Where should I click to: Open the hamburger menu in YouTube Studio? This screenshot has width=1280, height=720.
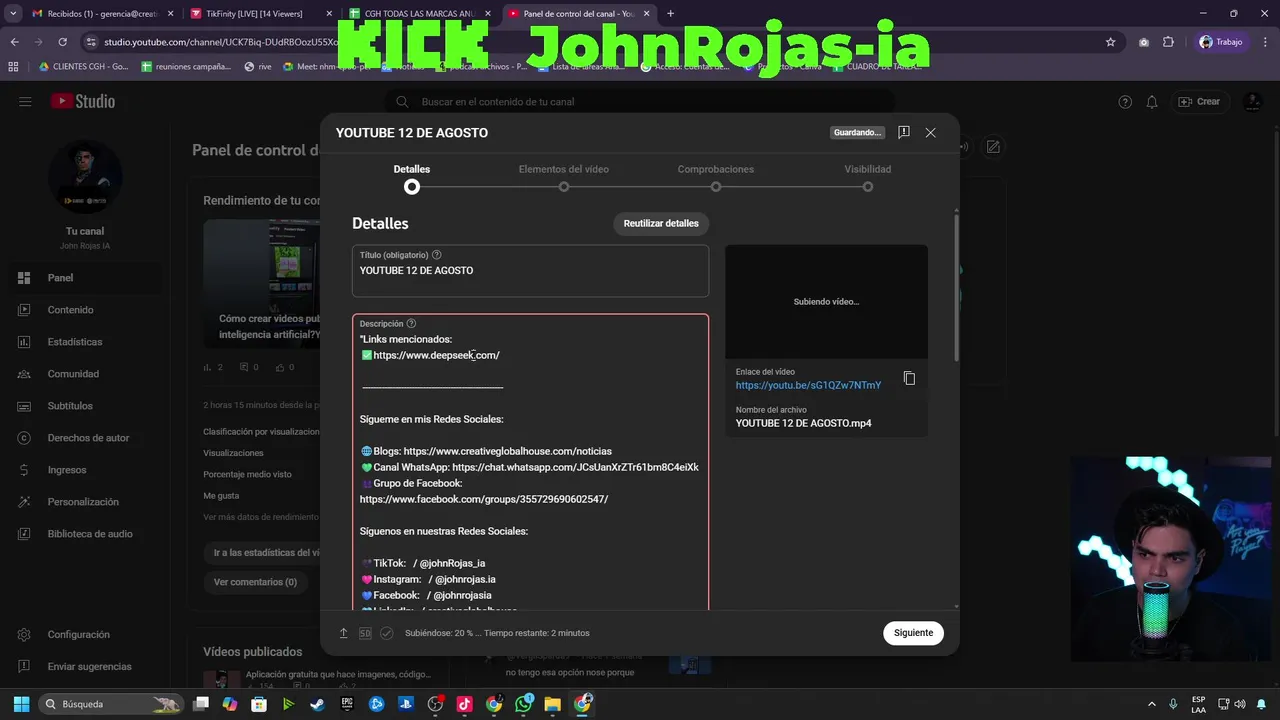coord(25,101)
